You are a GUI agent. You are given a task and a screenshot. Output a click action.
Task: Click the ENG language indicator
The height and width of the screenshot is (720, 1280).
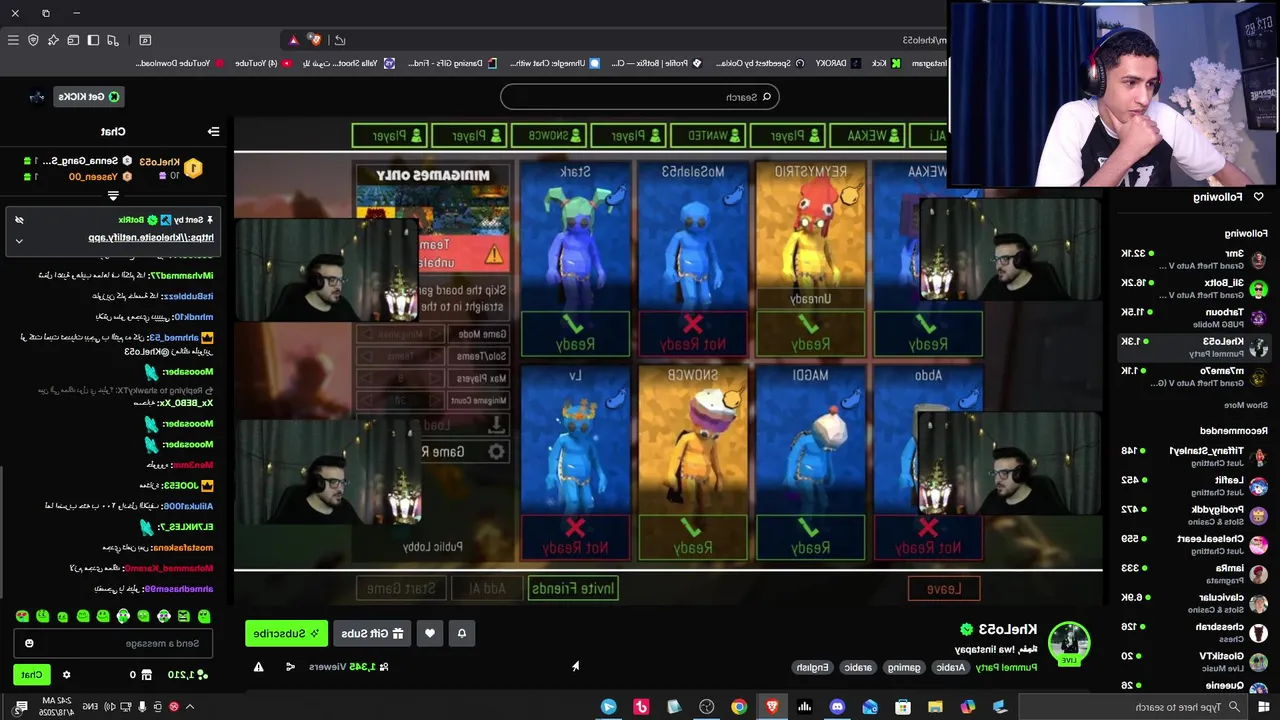[x=89, y=707]
